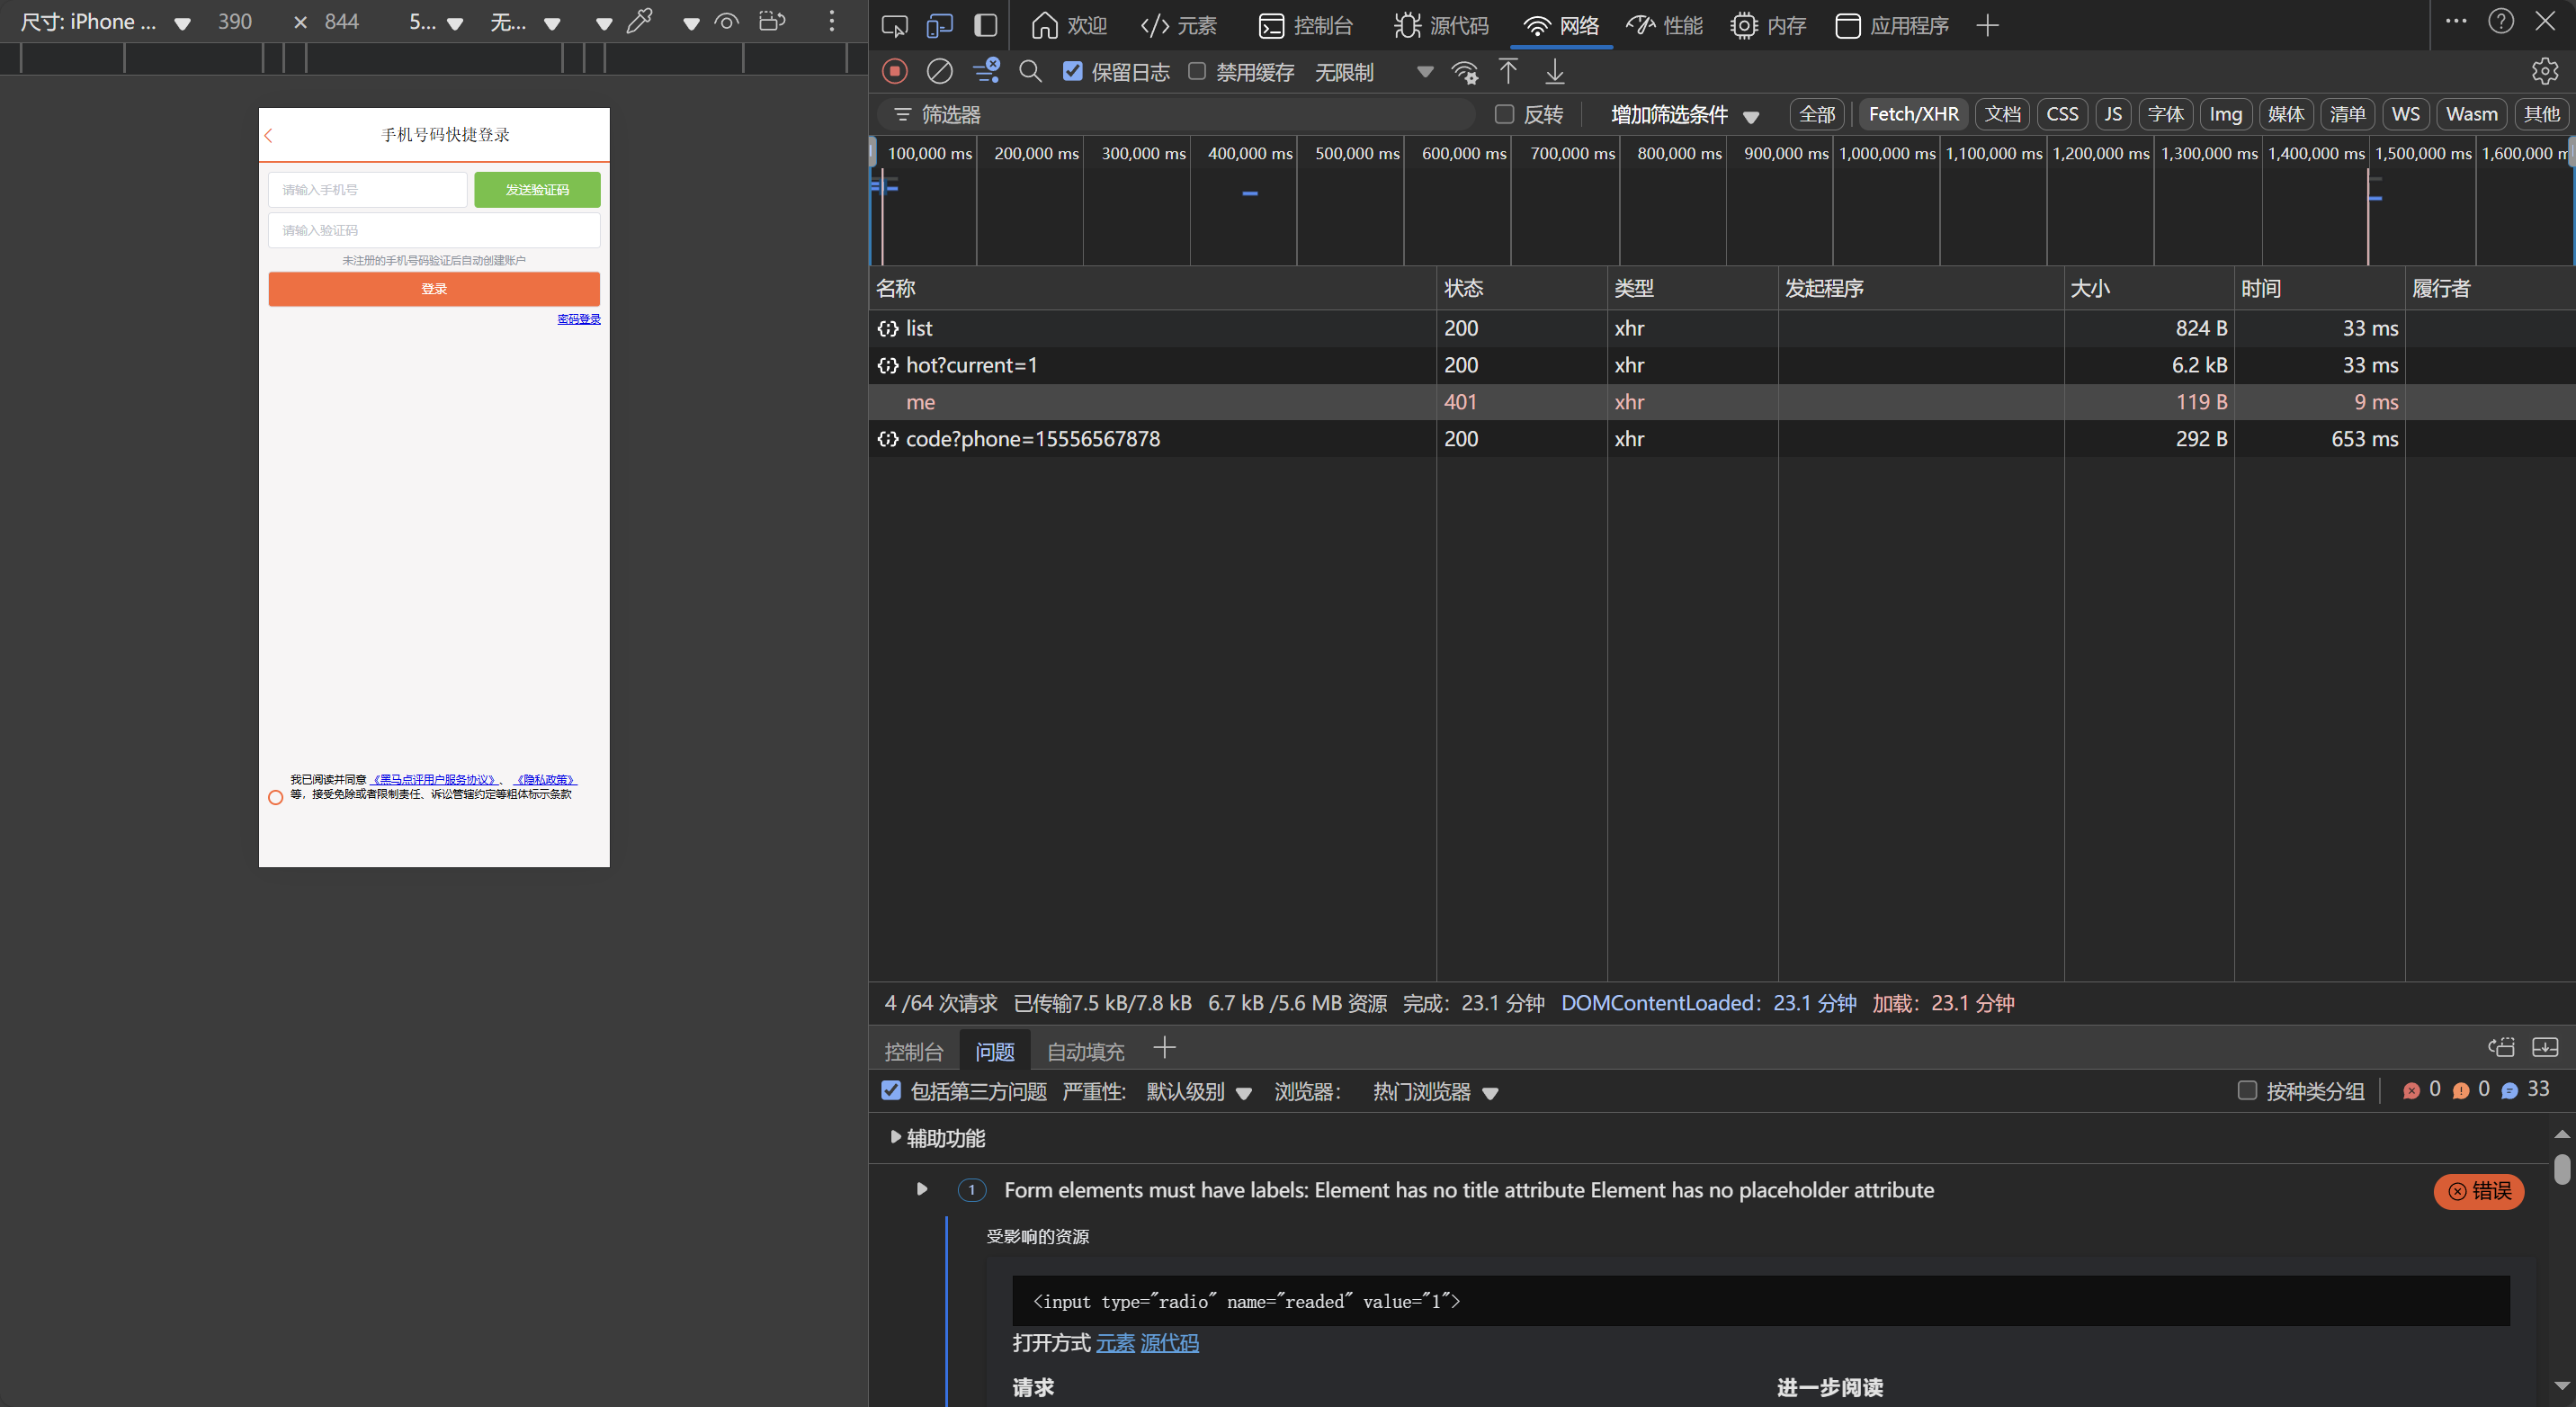Open the network search icon
Viewport: 2576px width, 1407px height.
click(1030, 72)
